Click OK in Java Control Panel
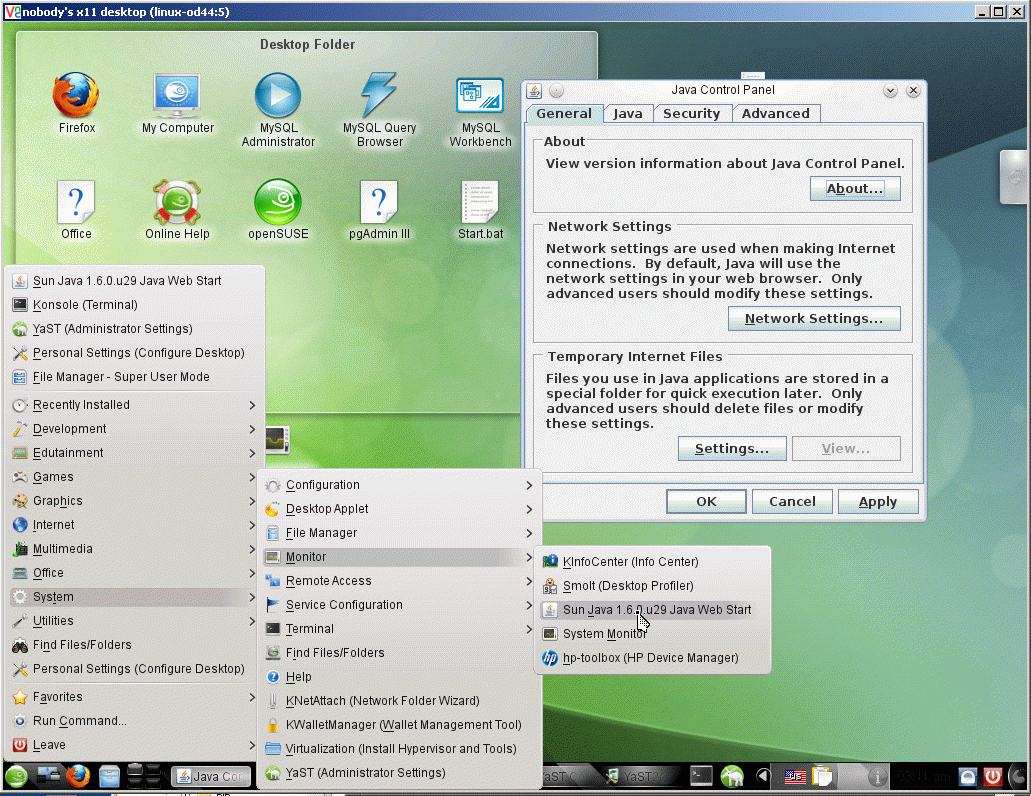 pyautogui.click(x=706, y=502)
